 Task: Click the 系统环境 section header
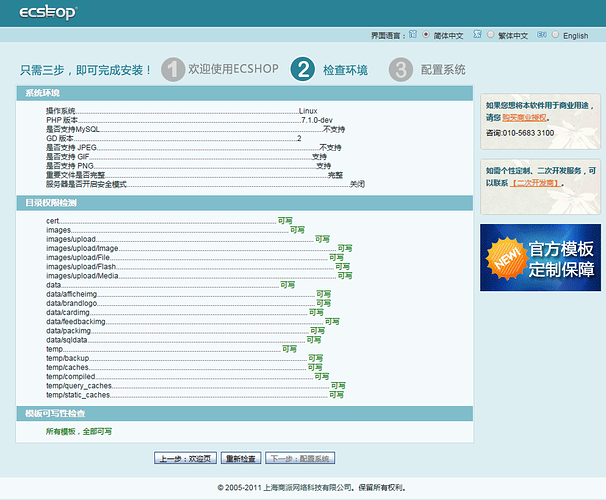coord(245,93)
